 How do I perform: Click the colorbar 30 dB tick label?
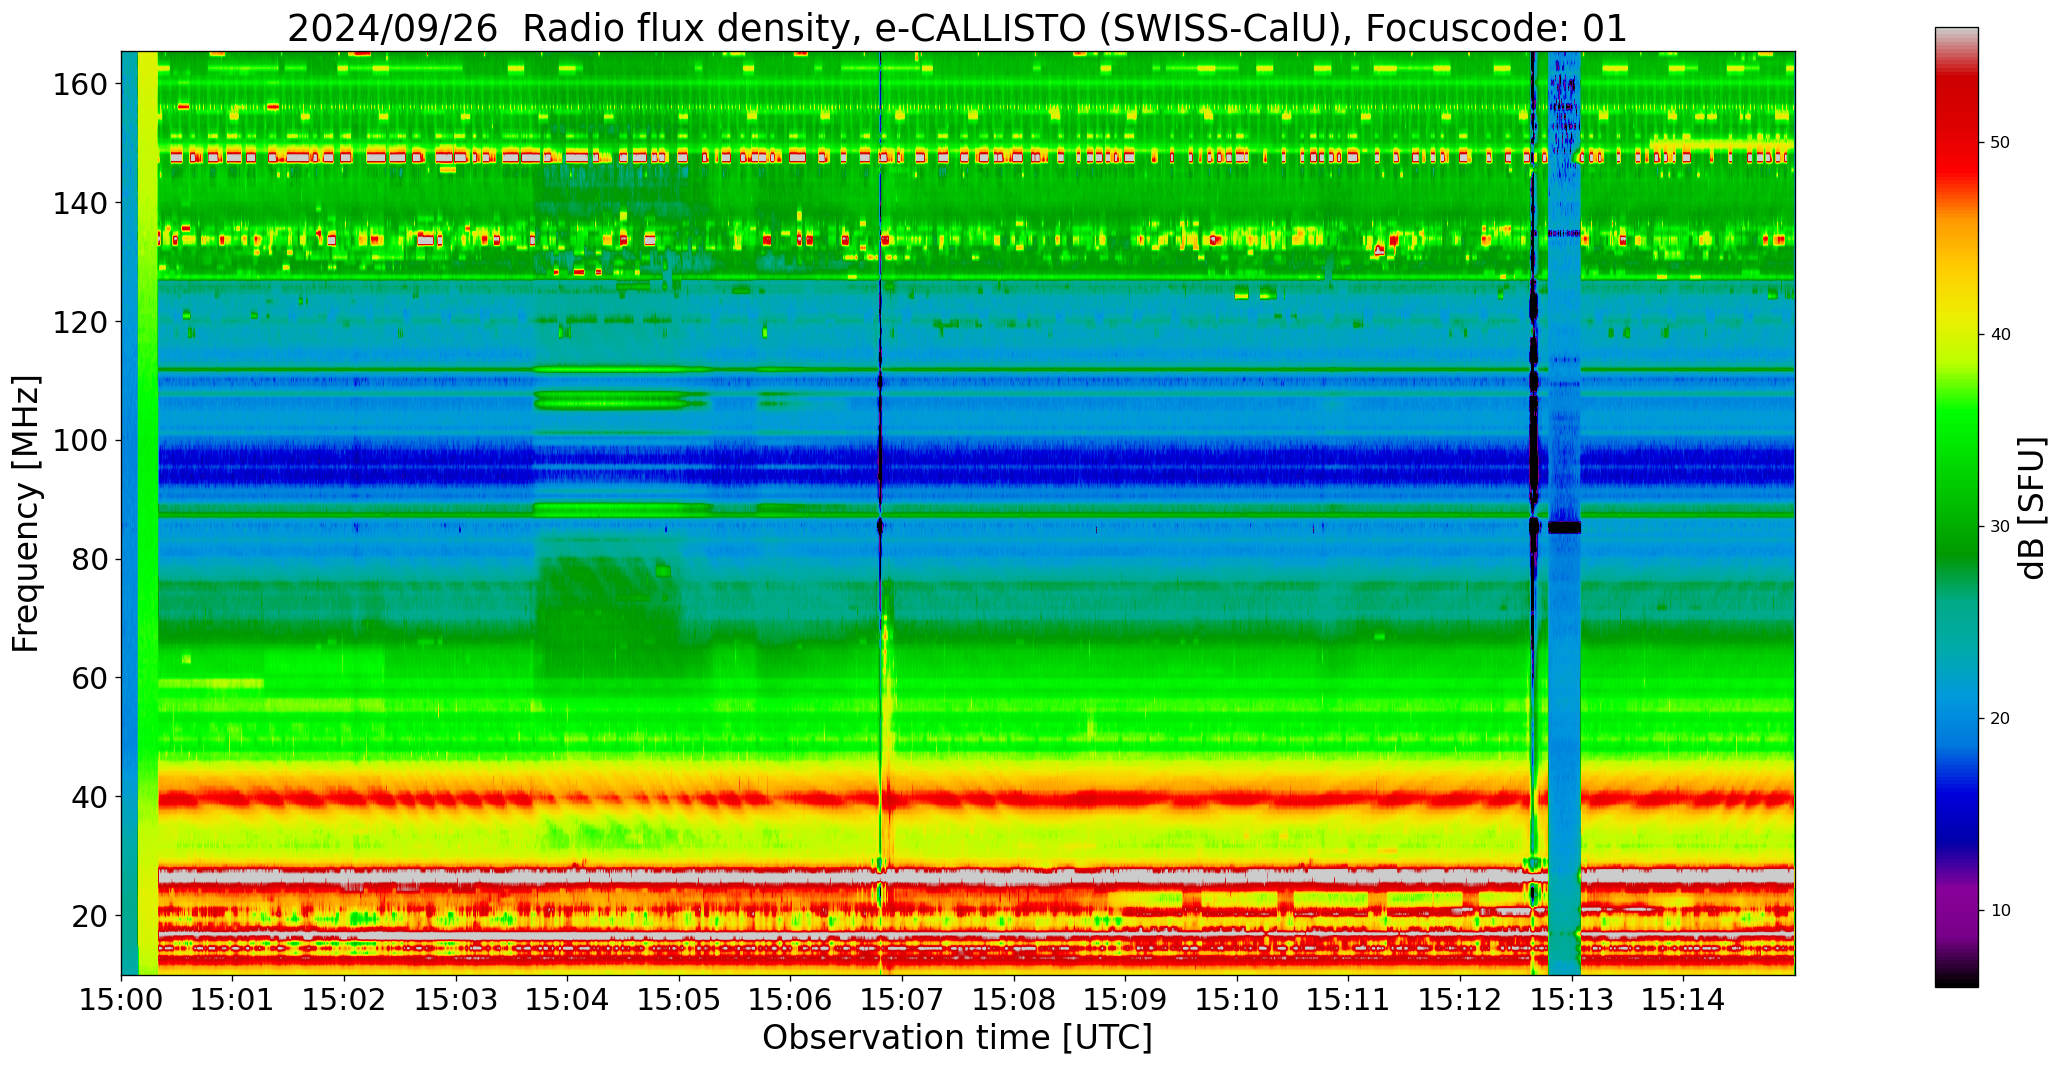(2000, 526)
